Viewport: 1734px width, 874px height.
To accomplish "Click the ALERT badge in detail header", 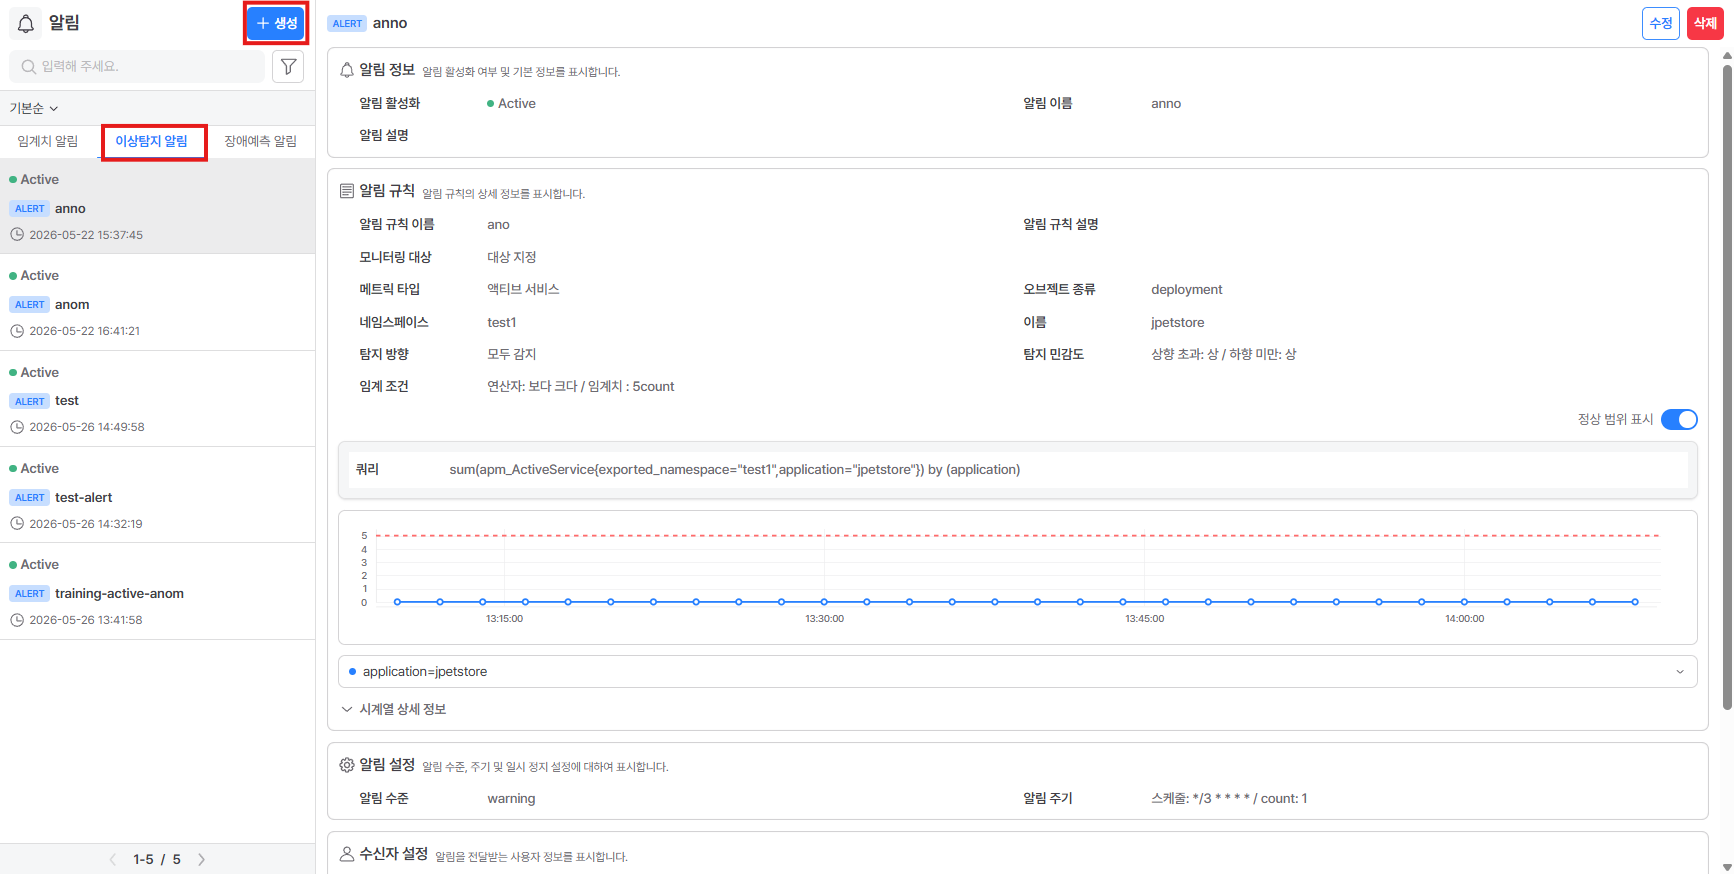I will (347, 24).
